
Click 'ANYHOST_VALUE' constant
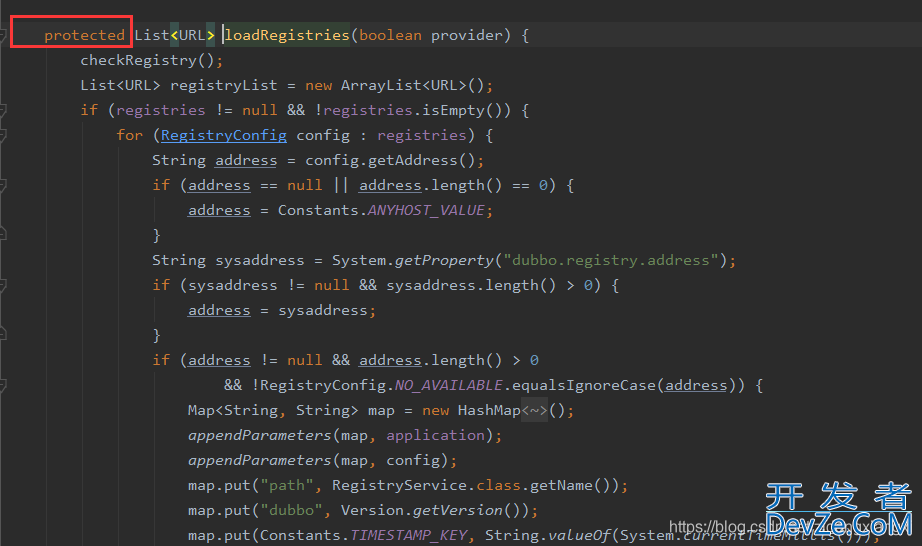click(426, 210)
